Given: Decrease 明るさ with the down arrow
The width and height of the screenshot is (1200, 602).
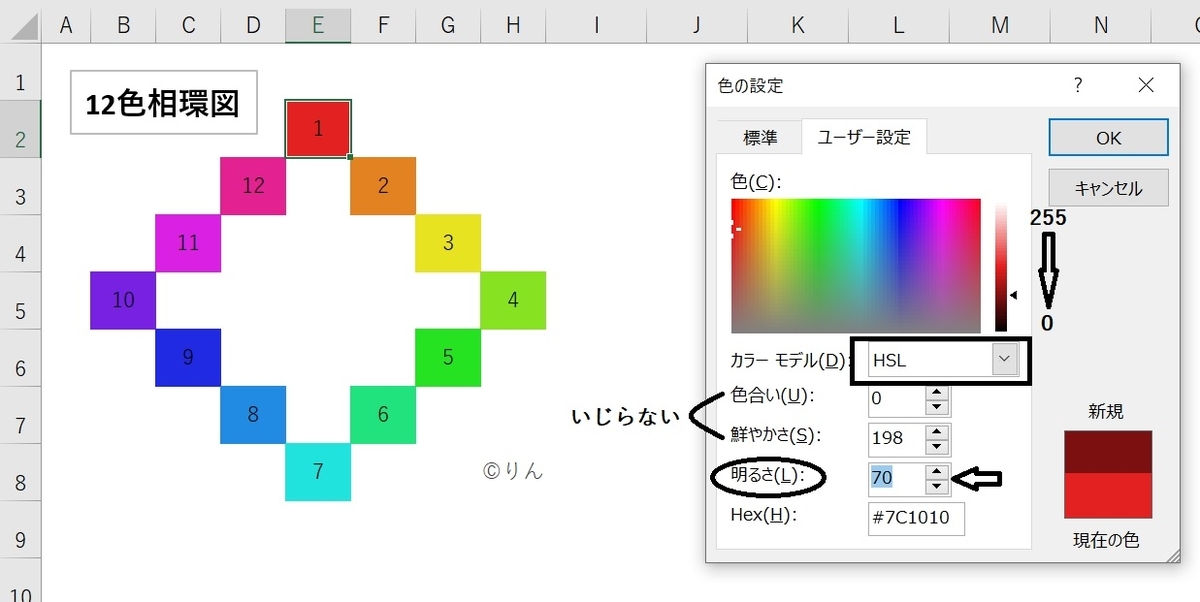Looking at the screenshot, I should 935,484.
